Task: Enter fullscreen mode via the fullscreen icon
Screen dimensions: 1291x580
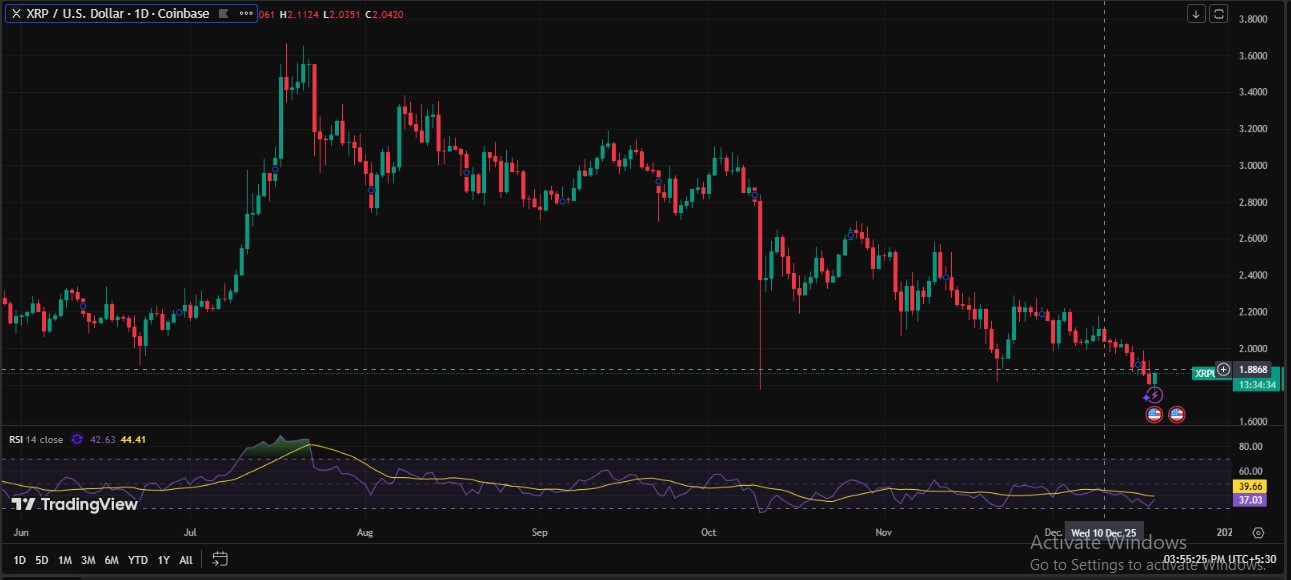Action: 1218,15
